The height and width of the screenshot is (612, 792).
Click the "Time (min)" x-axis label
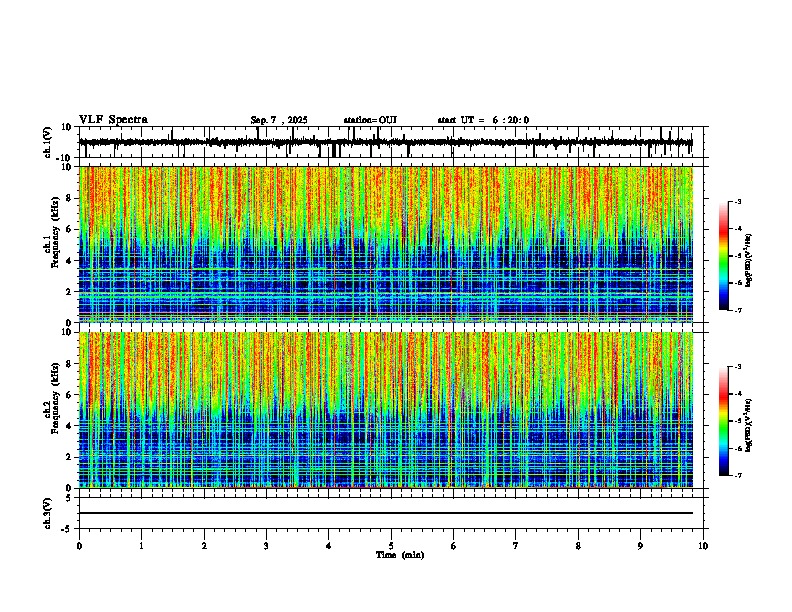click(400, 555)
